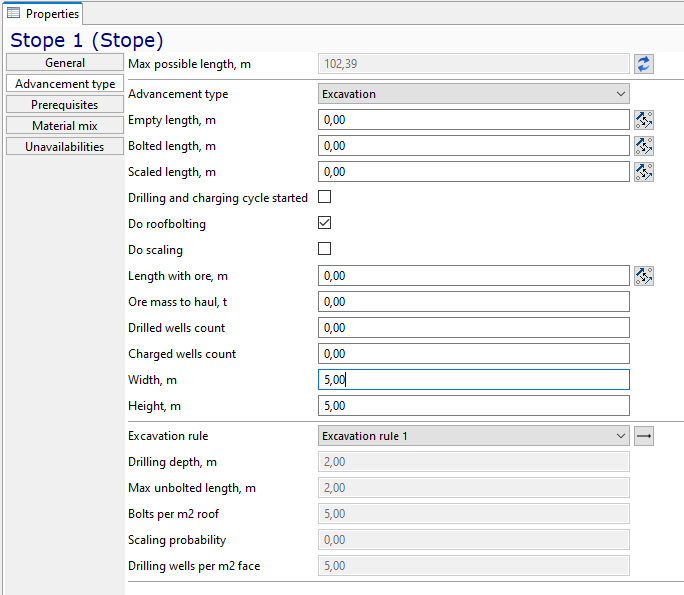Click refresh icon beside Max possible length

point(643,64)
